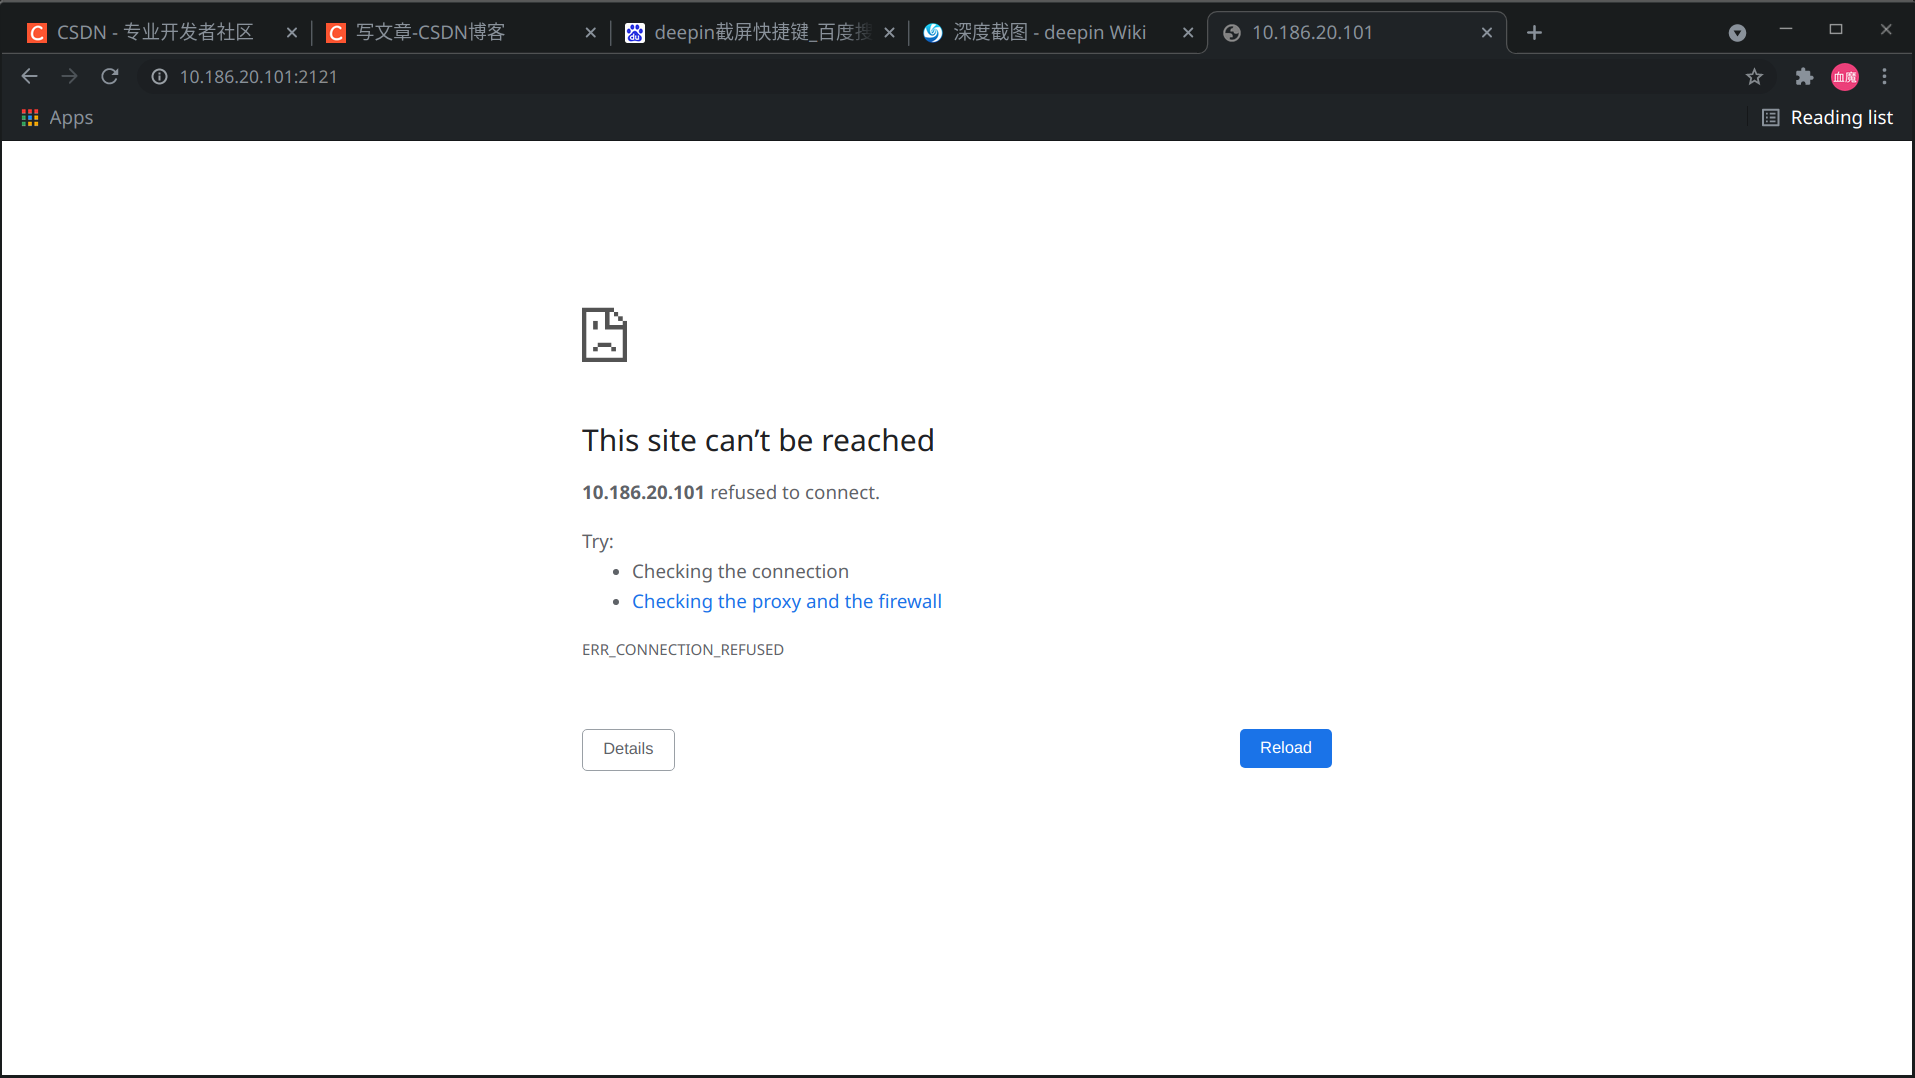Close the deepin截屏快捷键 tab
Screen dimensions: 1915x1078
(x=889, y=33)
